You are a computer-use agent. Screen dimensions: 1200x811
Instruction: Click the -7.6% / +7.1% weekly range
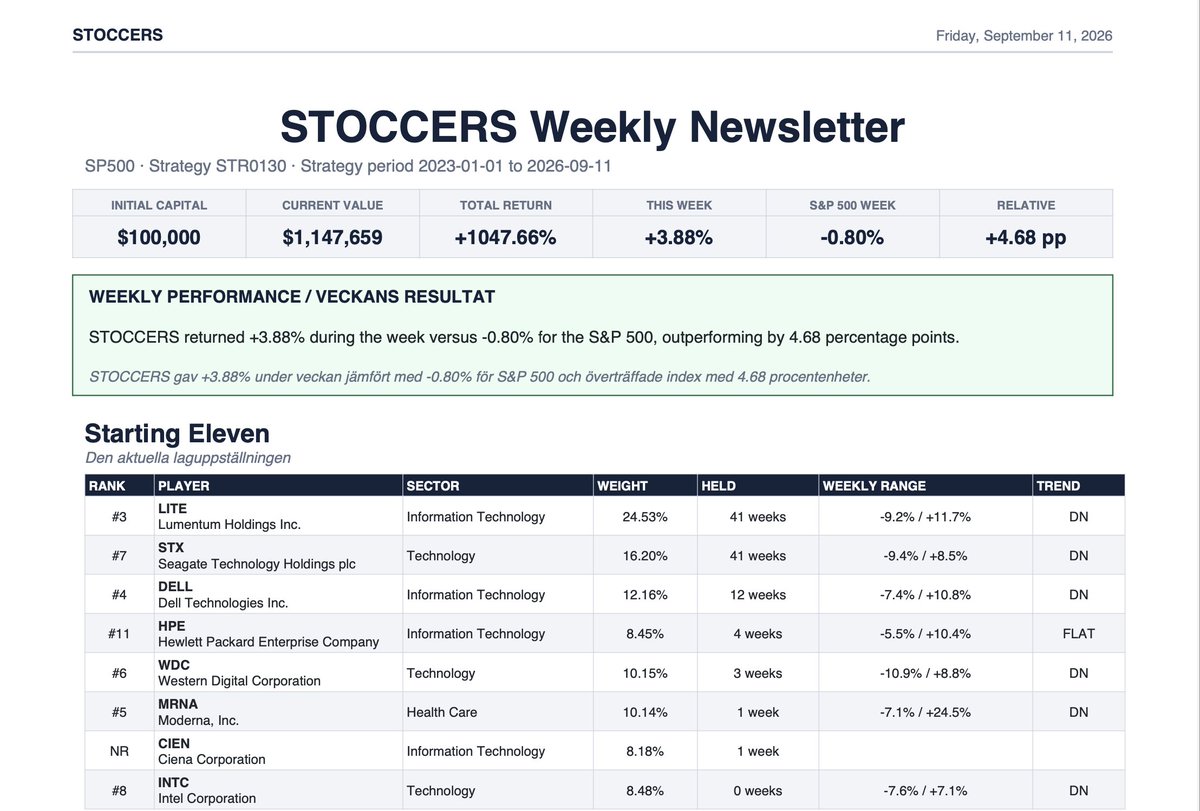pyautogui.click(x=925, y=790)
